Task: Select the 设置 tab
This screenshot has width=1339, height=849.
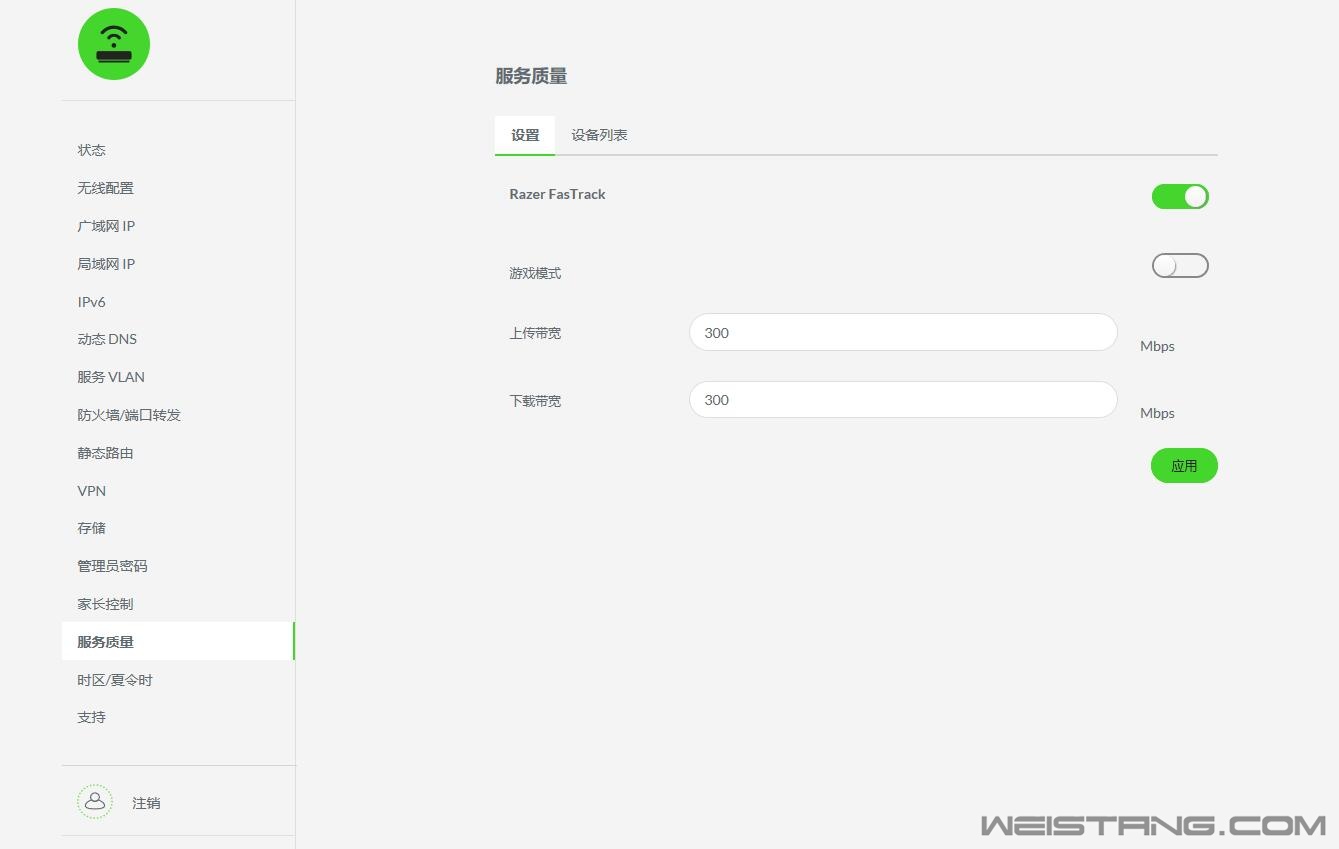Action: (x=525, y=135)
